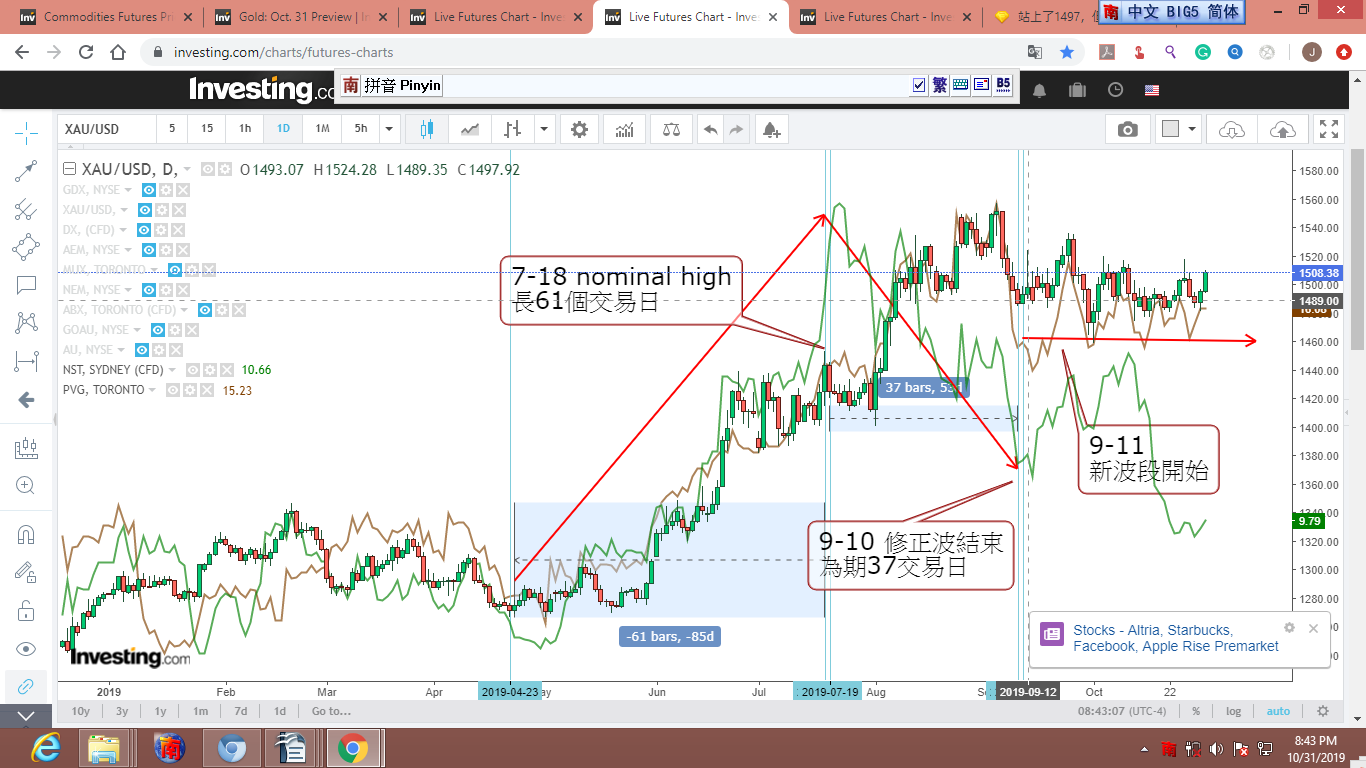Toggle magnet mode for drawings
Screen dimensions: 1366x768
pos(27,535)
